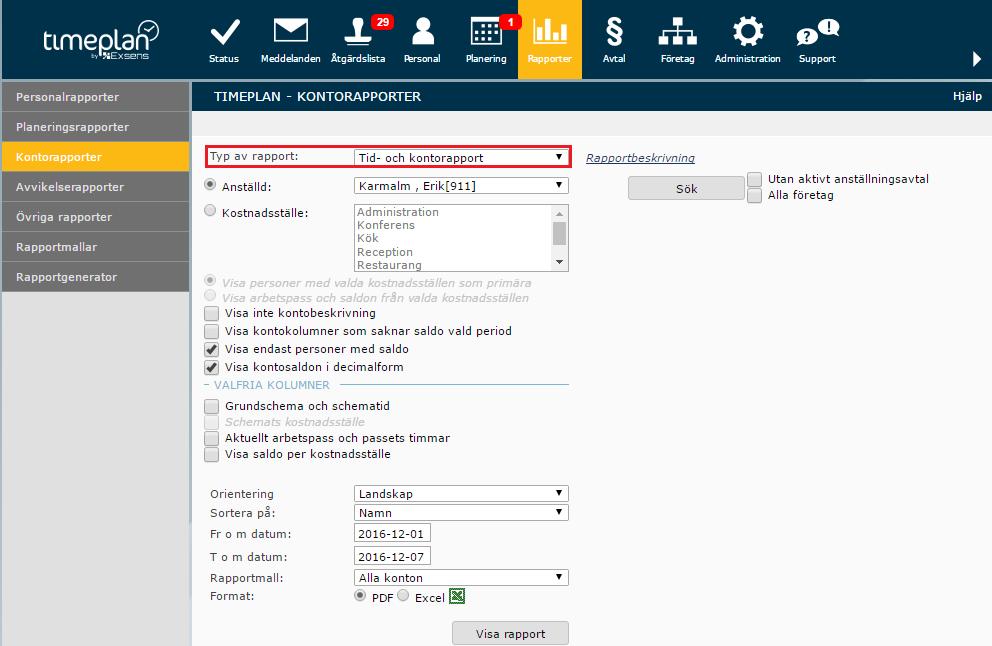
Task: Open Företag organization chart icon
Action: (x=678, y=32)
